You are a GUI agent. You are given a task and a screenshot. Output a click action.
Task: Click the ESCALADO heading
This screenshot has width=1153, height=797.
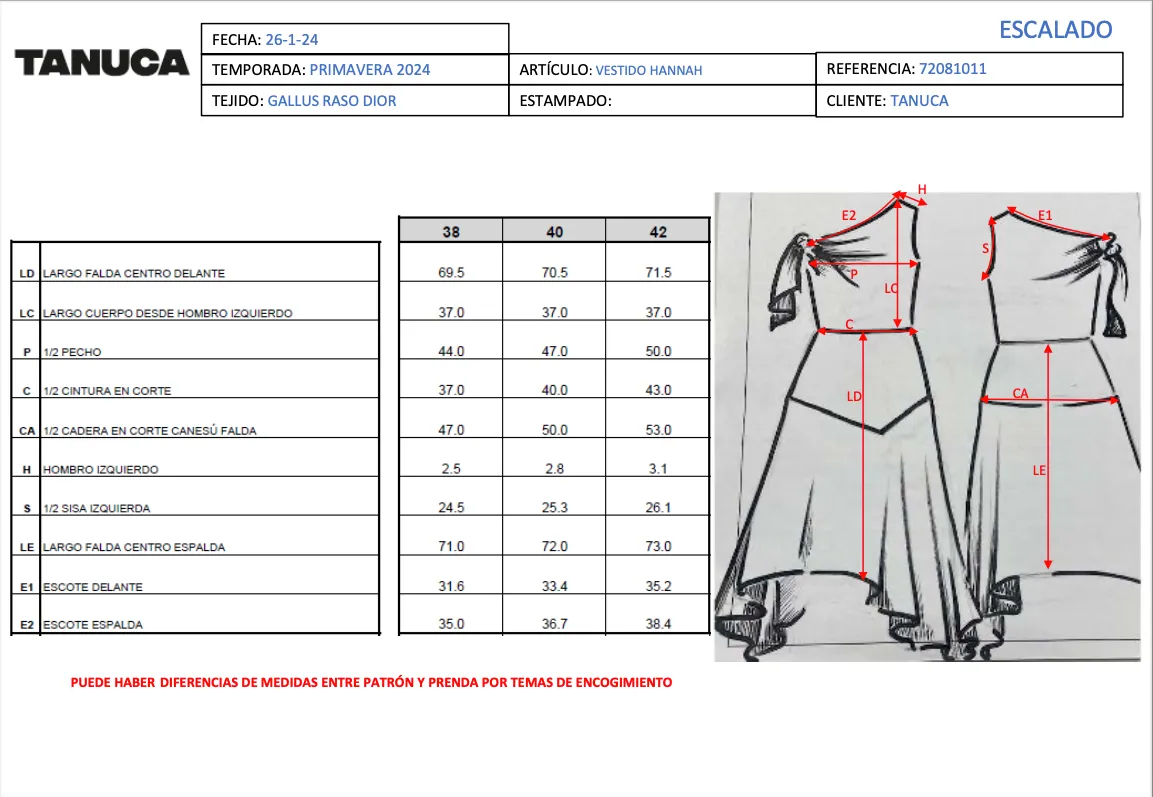click(x=1055, y=29)
